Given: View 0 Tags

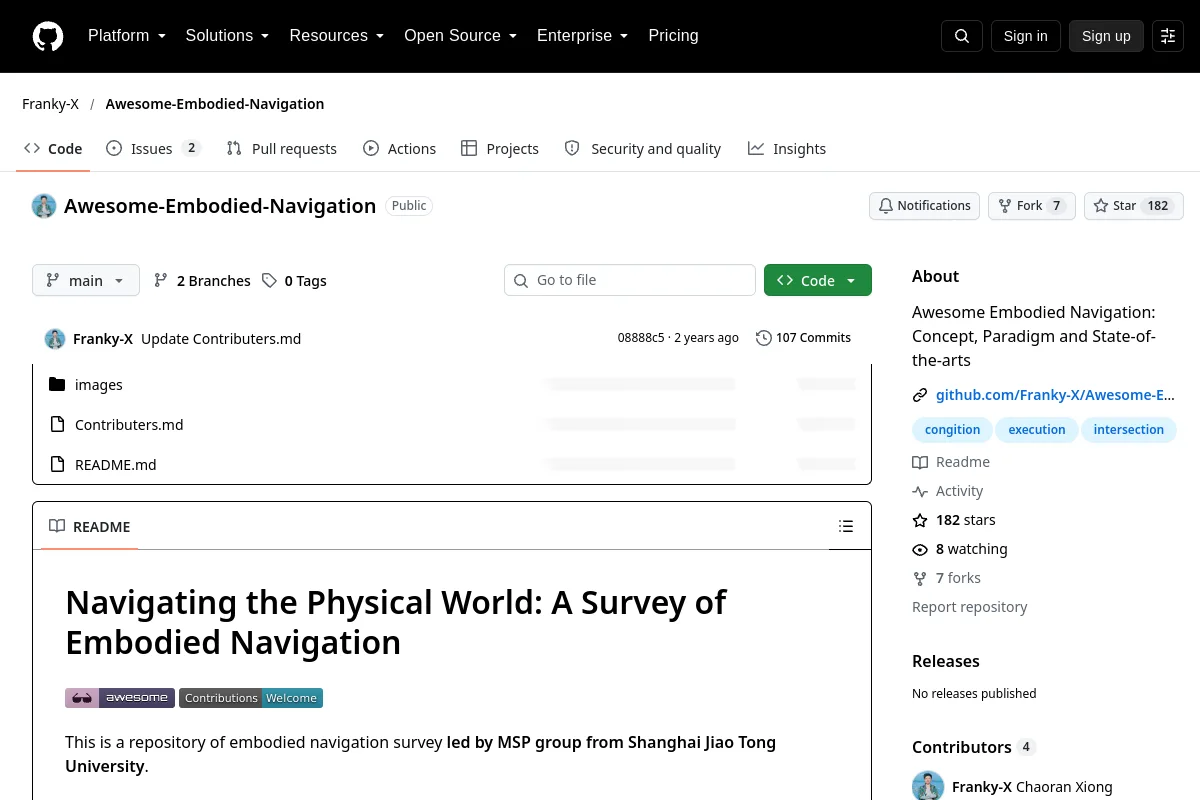Looking at the screenshot, I should coord(294,281).
